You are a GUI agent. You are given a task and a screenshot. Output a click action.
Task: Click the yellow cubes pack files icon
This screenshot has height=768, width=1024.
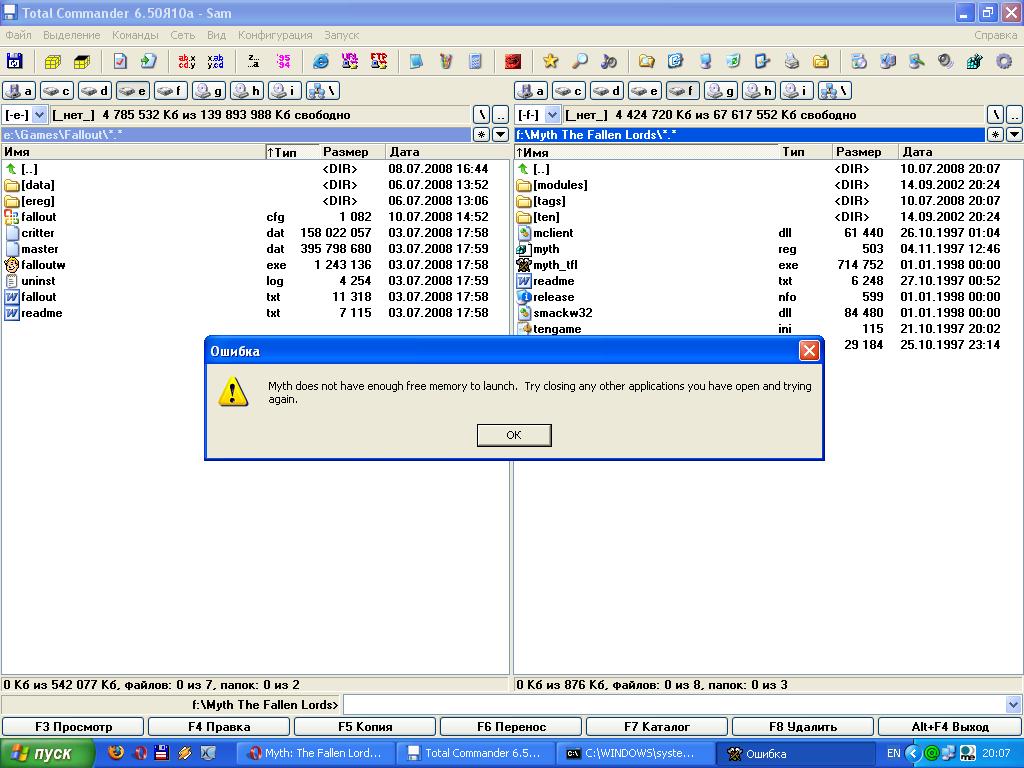click(53, 61)
